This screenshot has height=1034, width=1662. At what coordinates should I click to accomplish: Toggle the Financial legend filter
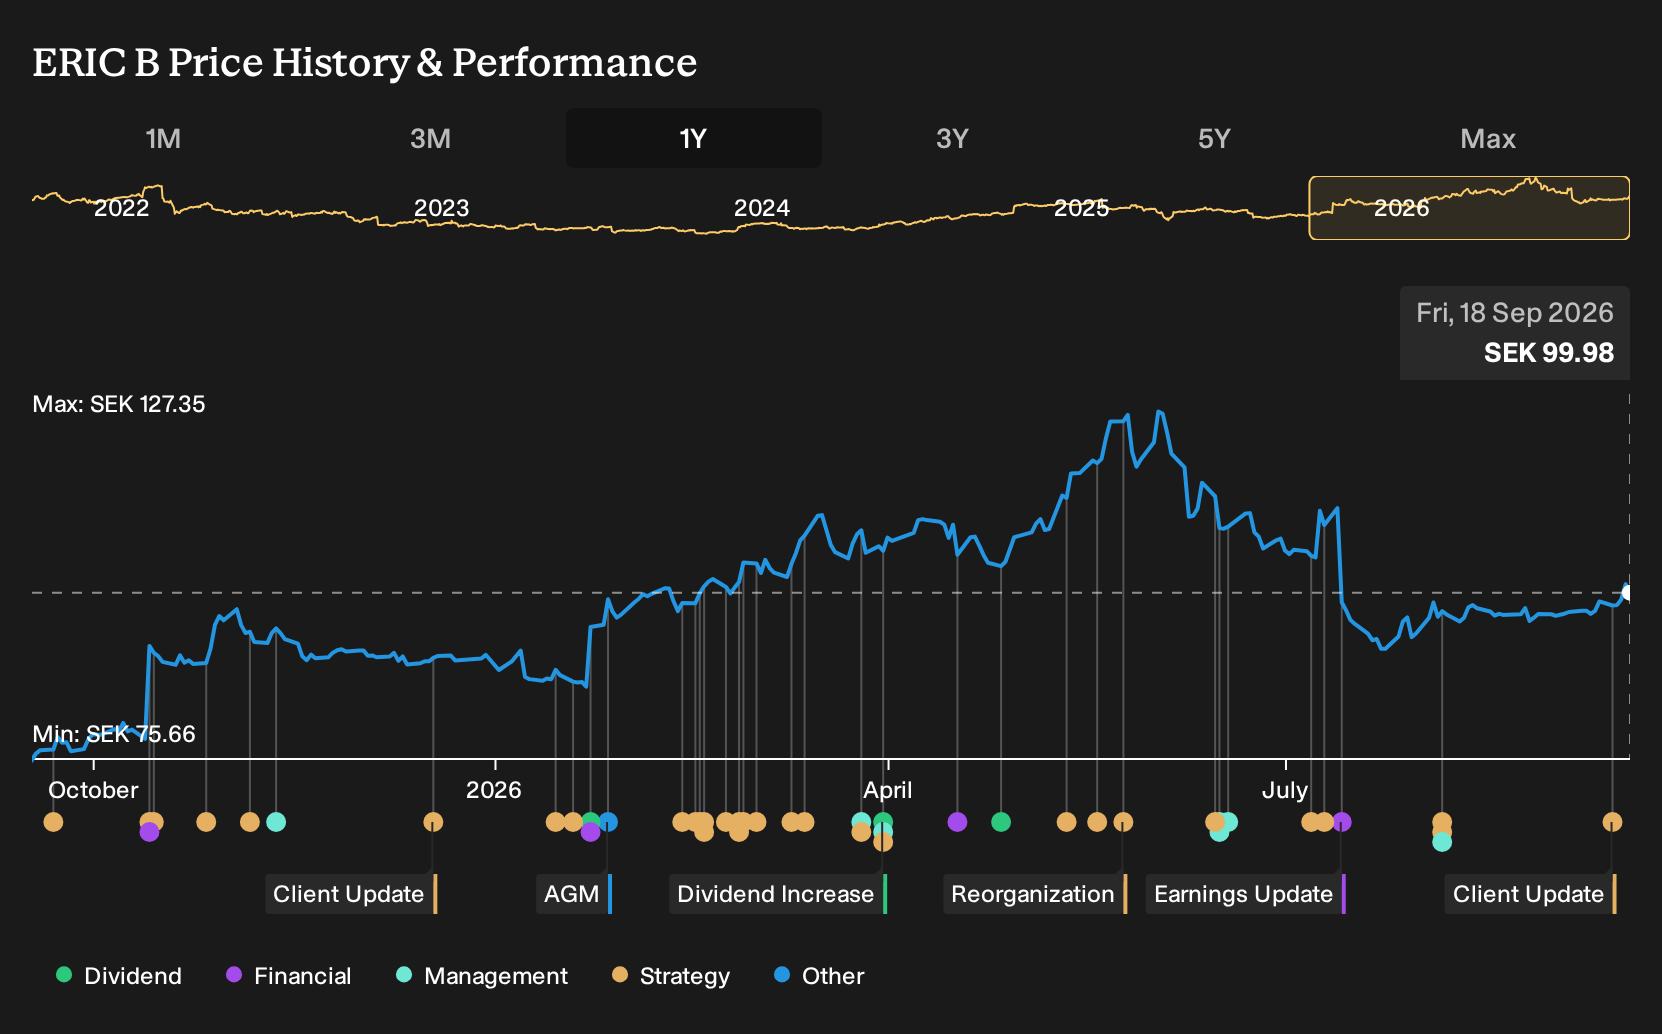pos(289,976)
